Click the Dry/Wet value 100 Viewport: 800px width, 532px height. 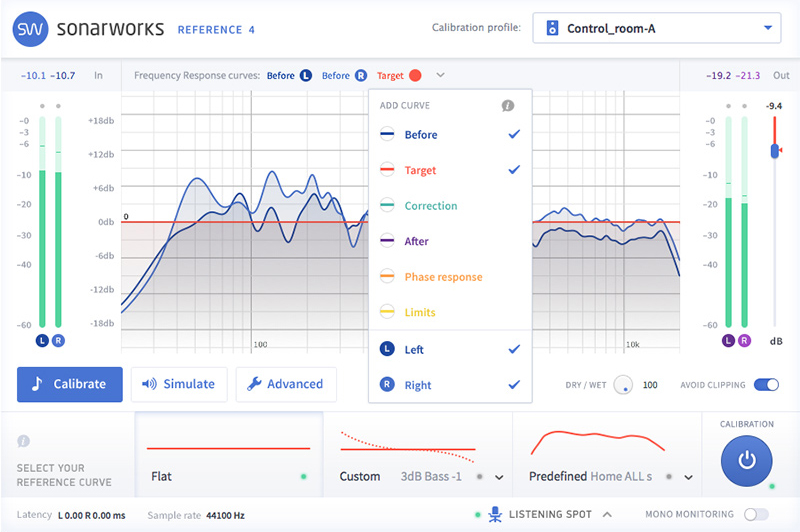(x=650, y=385)
